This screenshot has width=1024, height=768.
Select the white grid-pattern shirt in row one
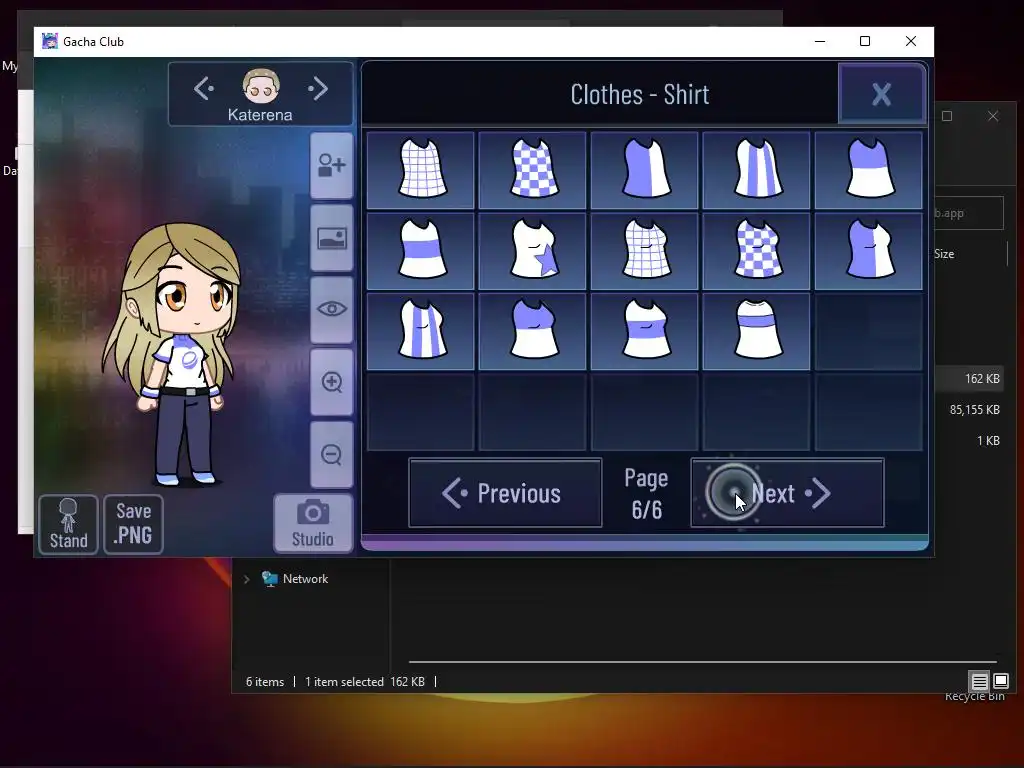coord(421,170)
